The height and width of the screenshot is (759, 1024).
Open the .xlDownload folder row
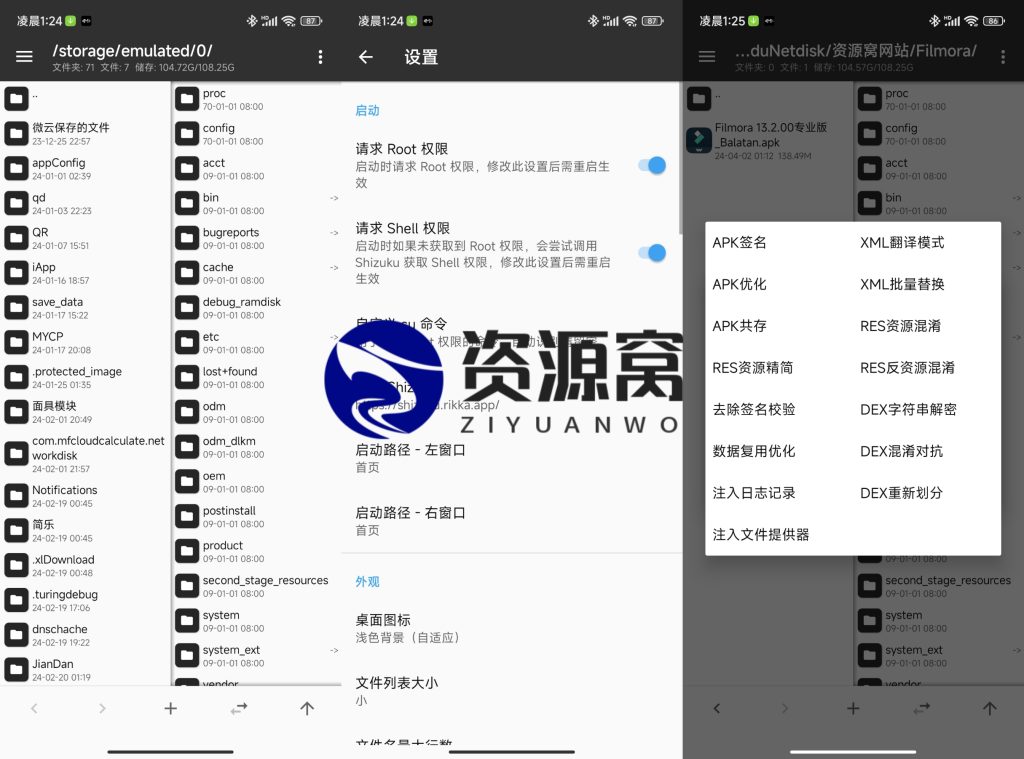point(85,565)
